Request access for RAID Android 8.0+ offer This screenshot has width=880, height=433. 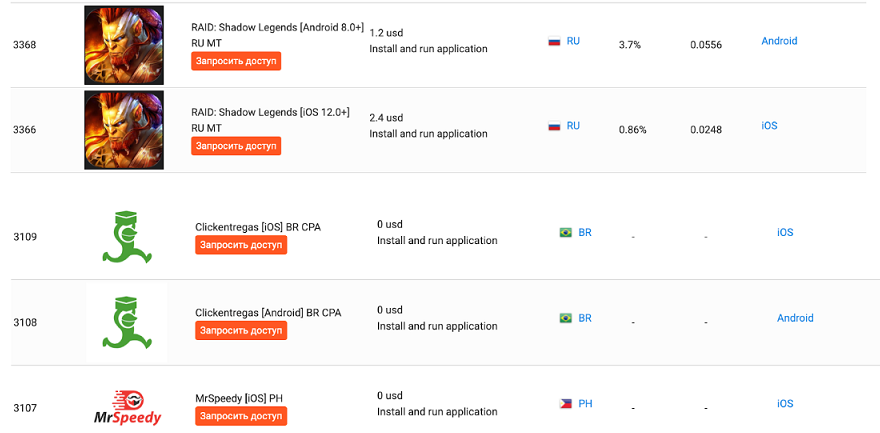[x=236, y=61]
